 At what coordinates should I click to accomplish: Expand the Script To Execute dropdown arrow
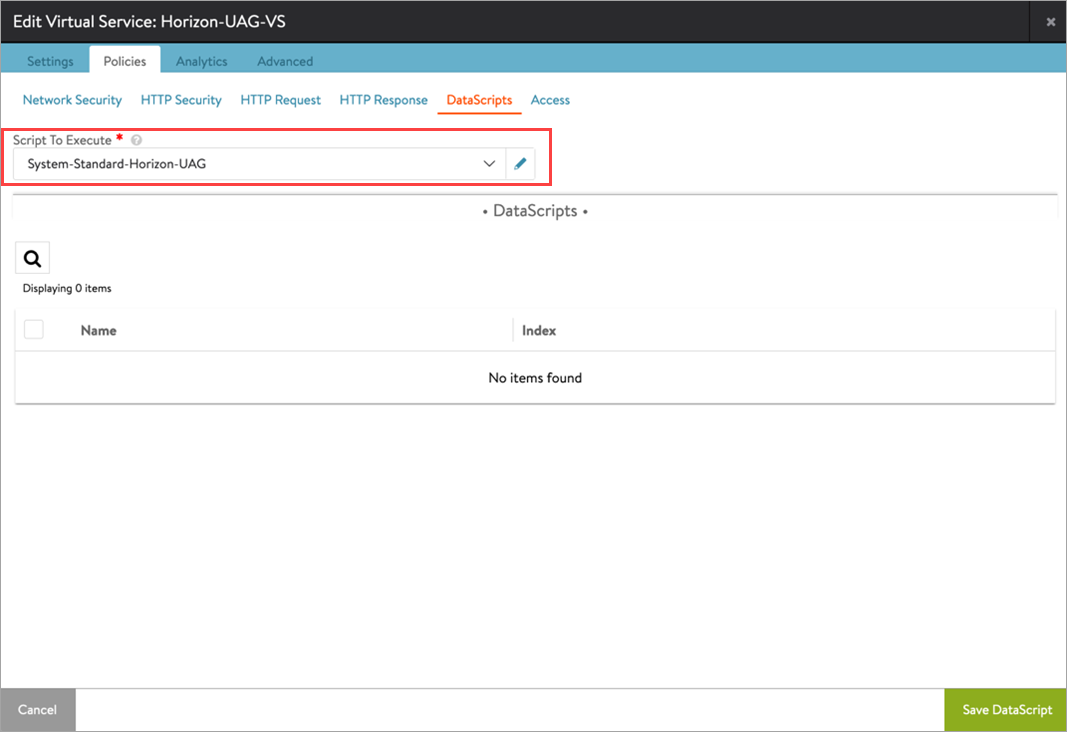point(489,164)
